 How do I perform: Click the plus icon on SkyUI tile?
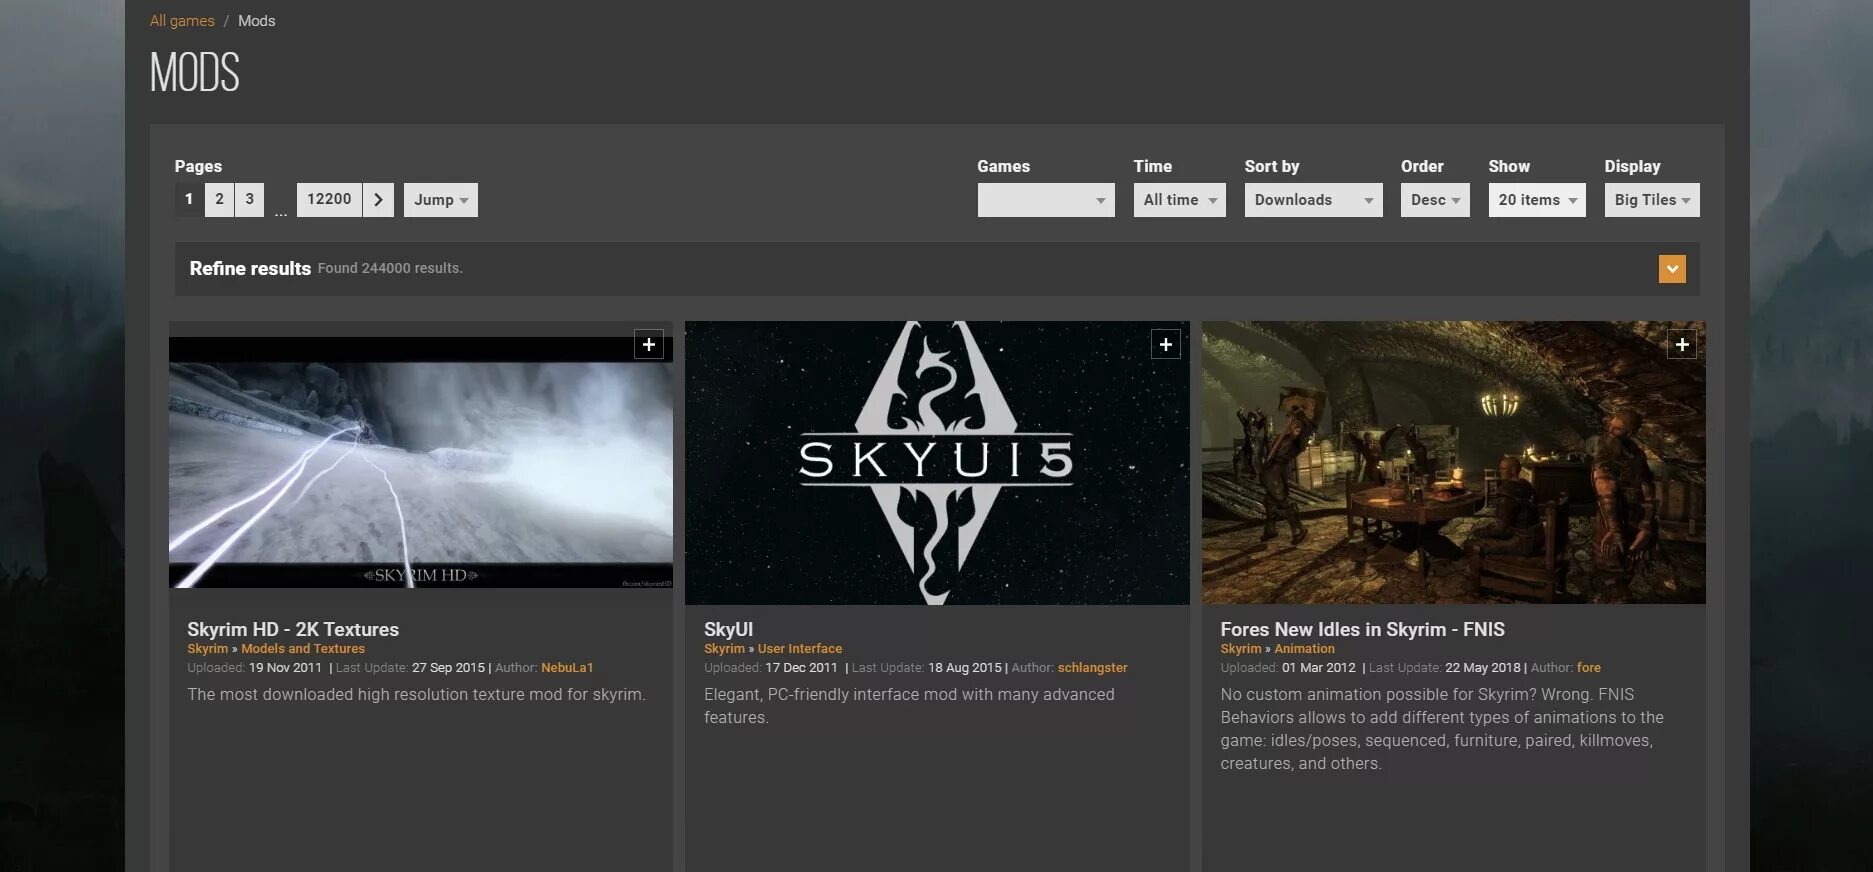click(1165, 345)
